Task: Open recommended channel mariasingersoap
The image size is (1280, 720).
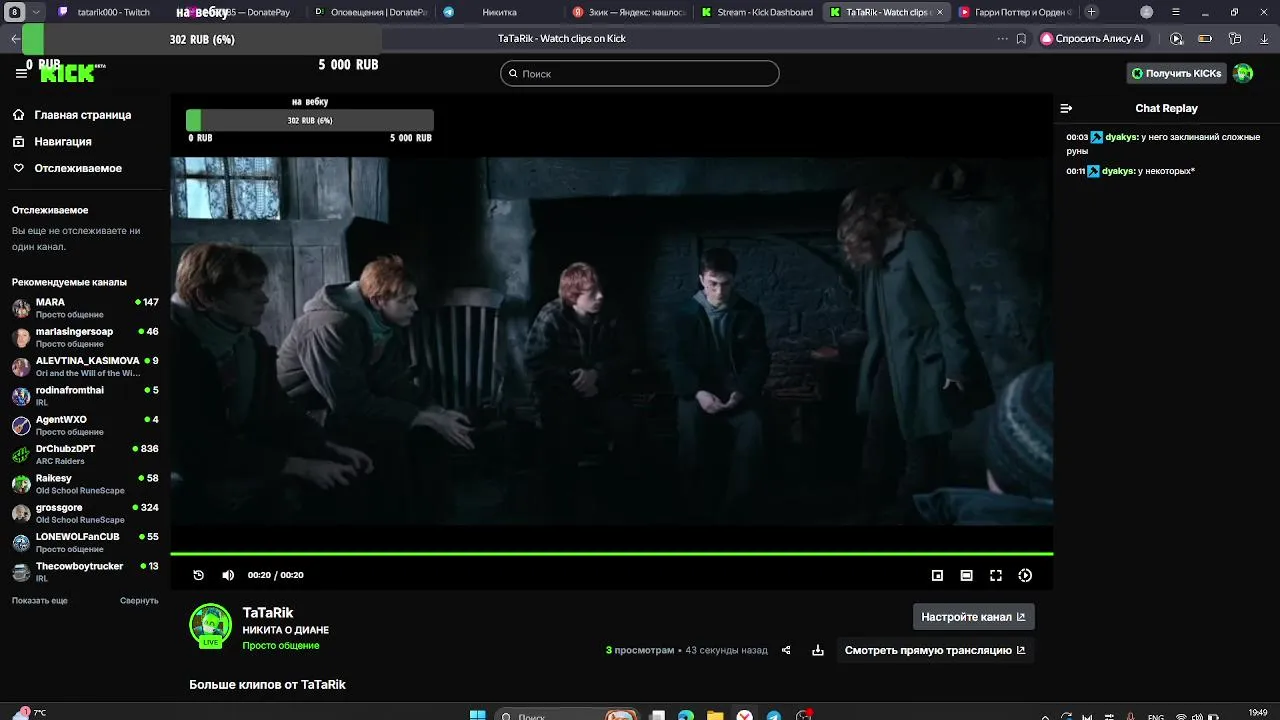Action: [85, 337]
